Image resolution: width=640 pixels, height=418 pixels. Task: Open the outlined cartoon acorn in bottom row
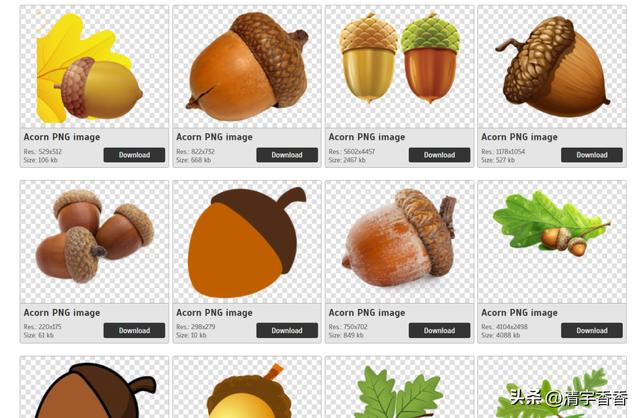pyautogui.click(x=95, y=392)
